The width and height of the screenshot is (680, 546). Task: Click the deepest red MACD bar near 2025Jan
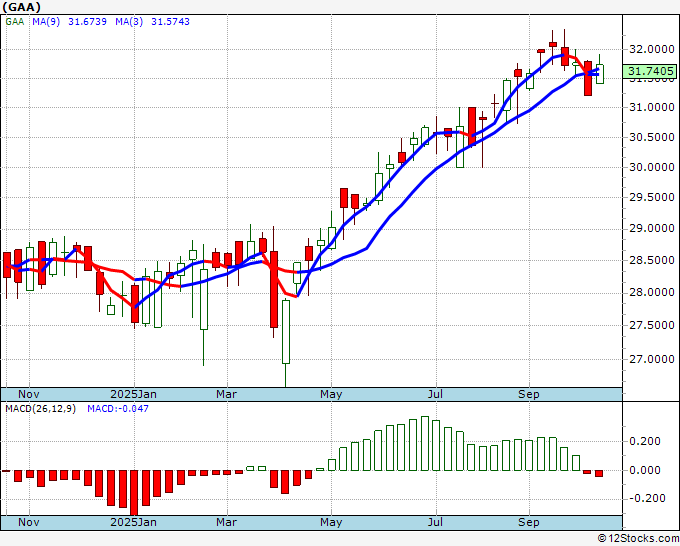(134, 493)
